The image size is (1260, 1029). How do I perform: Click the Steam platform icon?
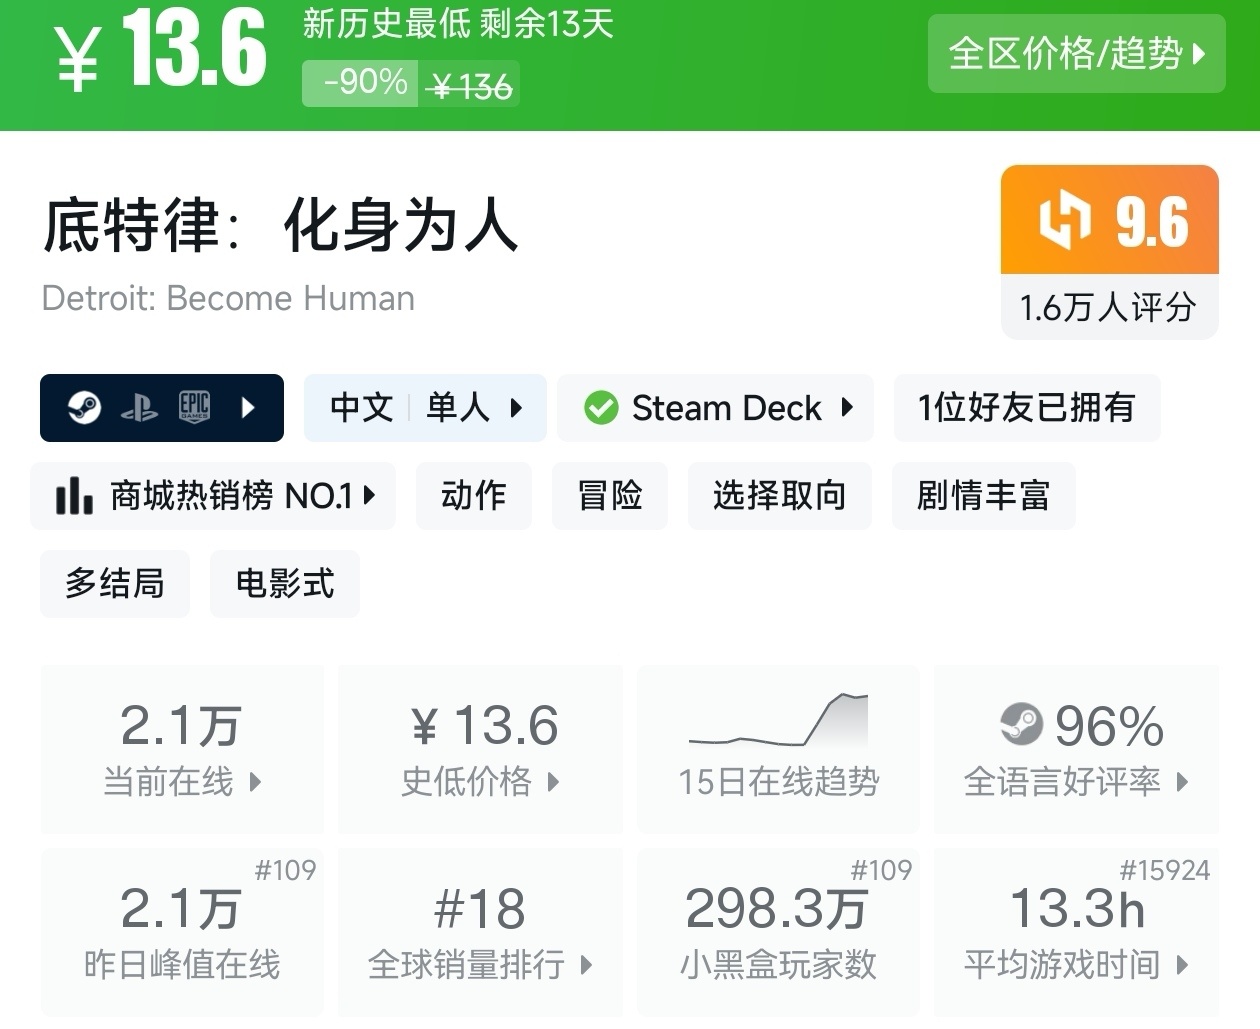pos(84,408)
